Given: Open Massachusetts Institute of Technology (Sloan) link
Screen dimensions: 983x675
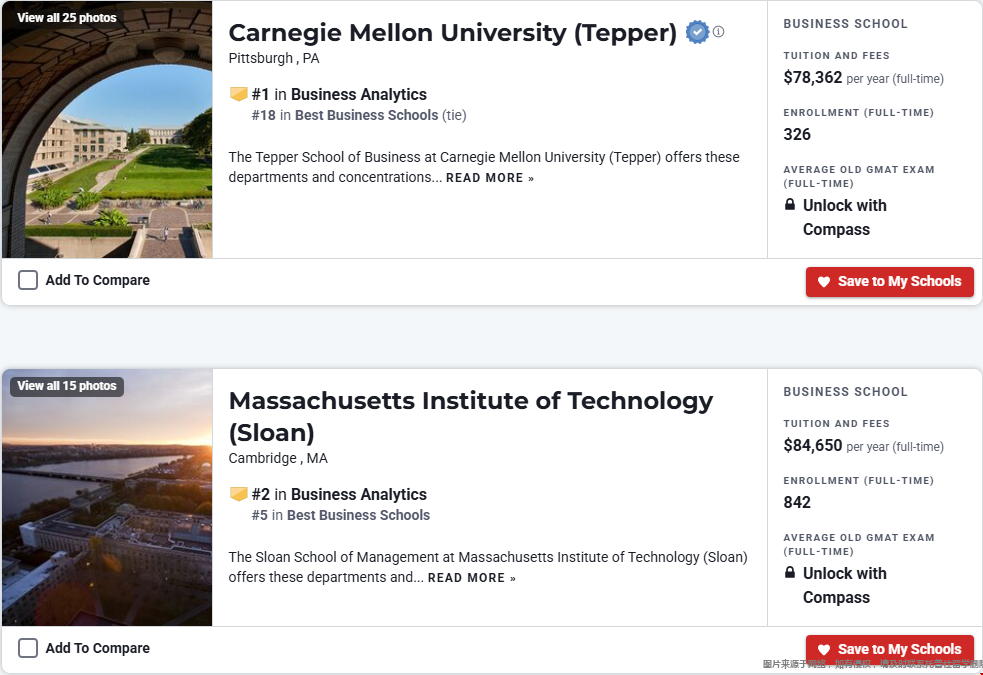Looking at the screenshot, I should pos(470,416).
